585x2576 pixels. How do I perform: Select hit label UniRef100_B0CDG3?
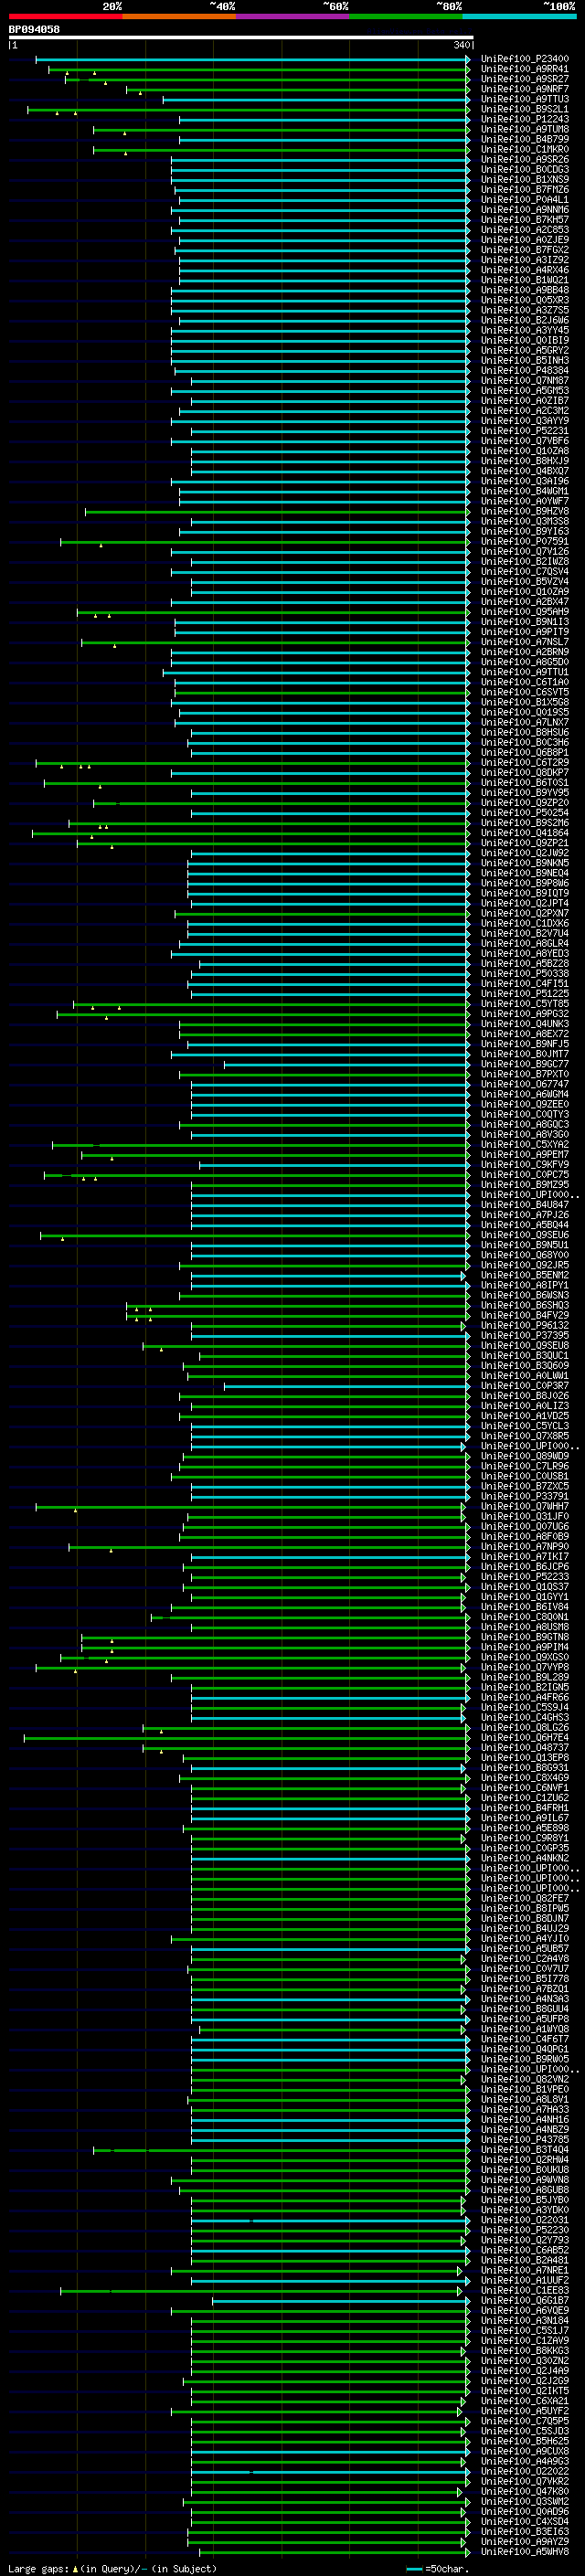coord(524,170)
